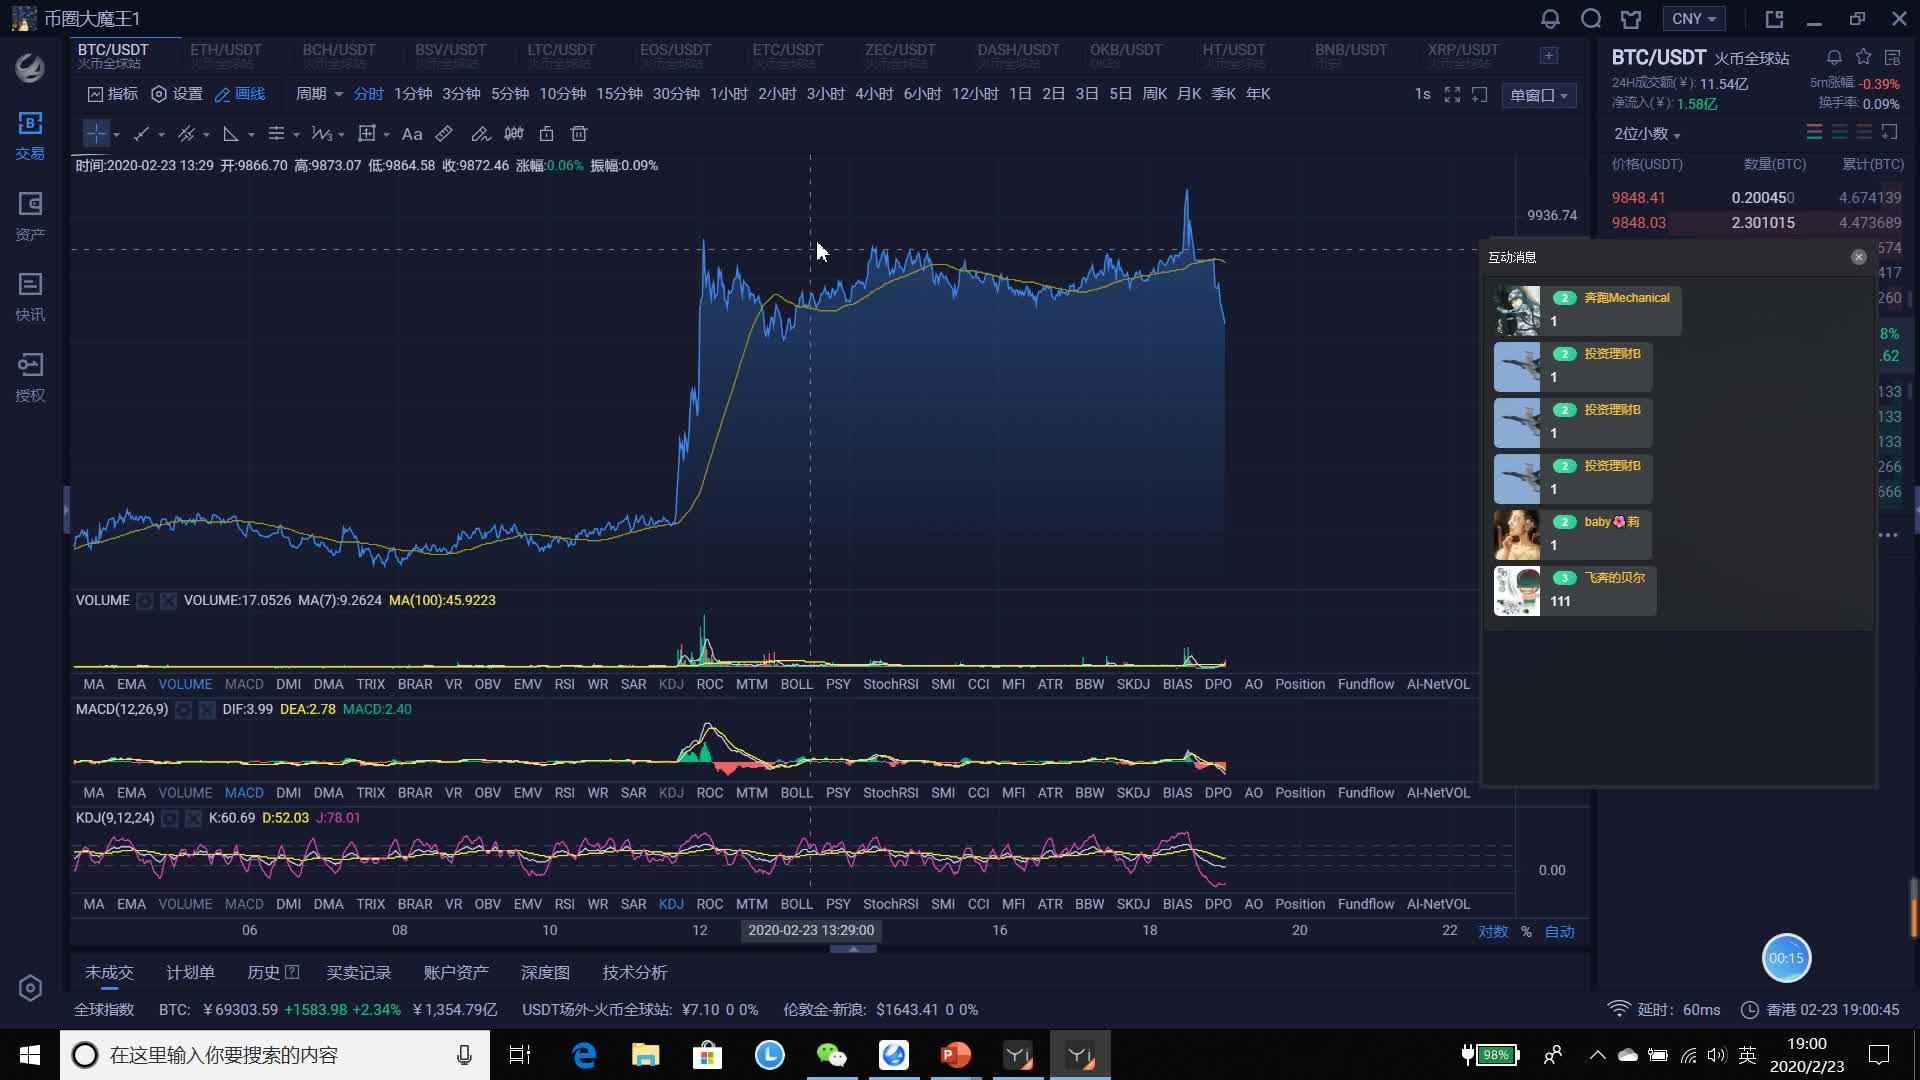
Task: Select the 15分钟 timeframe
Action: point(619,93)
